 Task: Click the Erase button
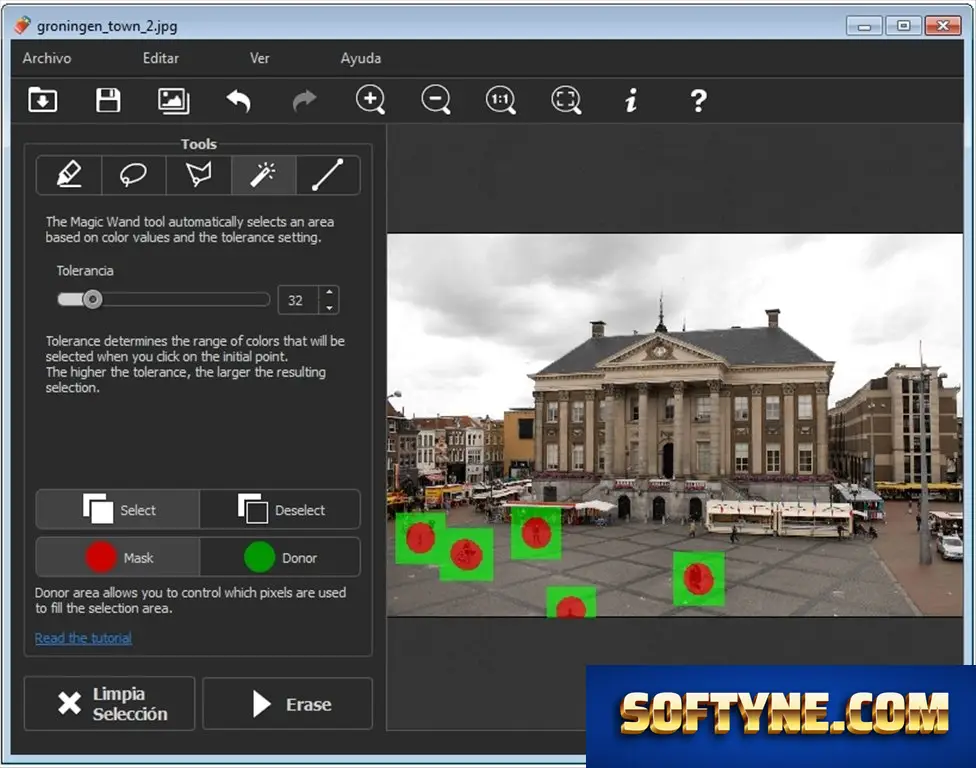click(288, 704)
